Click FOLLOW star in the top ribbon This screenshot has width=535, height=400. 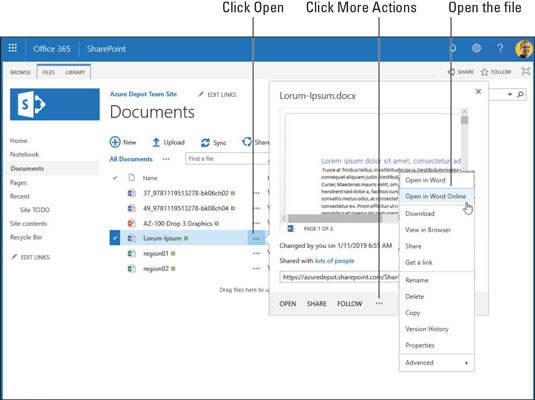[496, 72]
